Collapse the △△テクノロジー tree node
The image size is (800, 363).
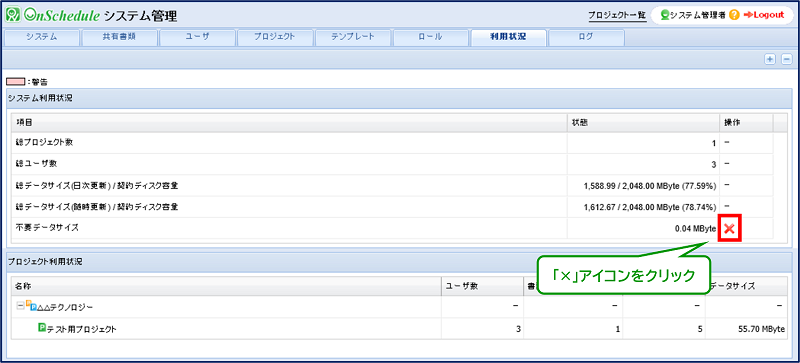tap(20, 306)
